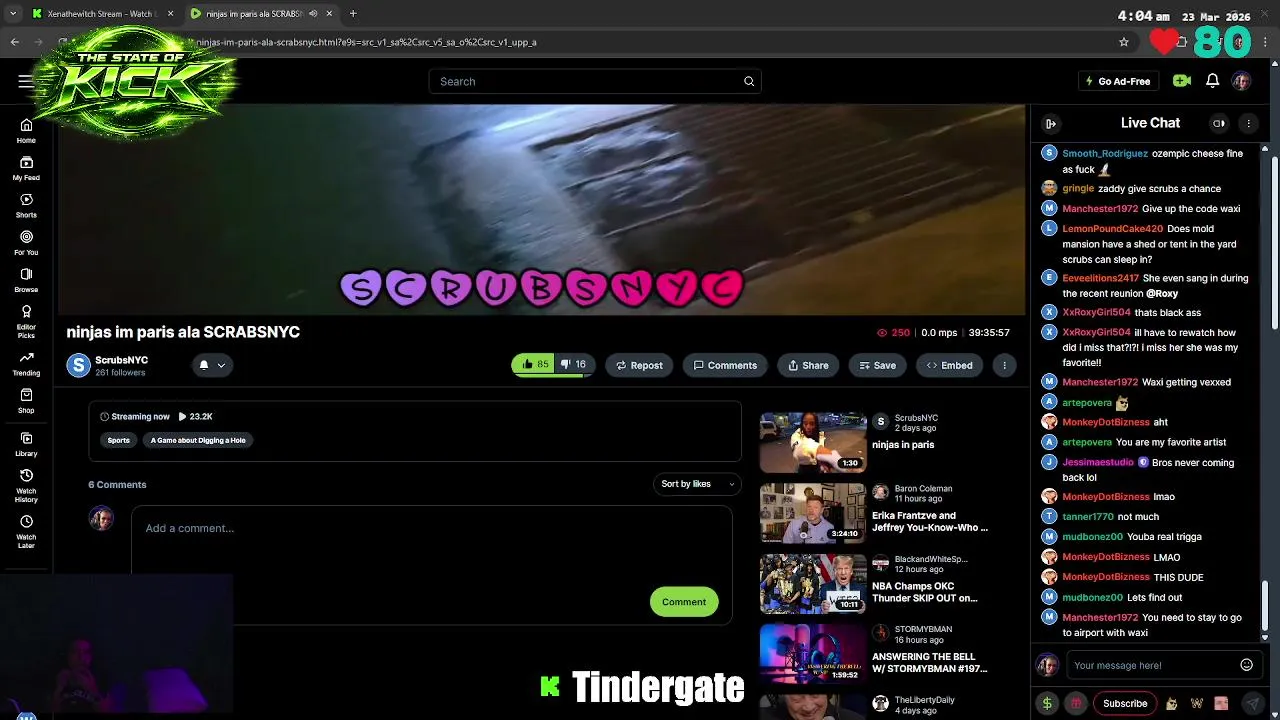The width and height of the screenshot is (1280, 720).
Task: Mute the ninjas im paris browser tab
Action: click(x=313, y=14)
